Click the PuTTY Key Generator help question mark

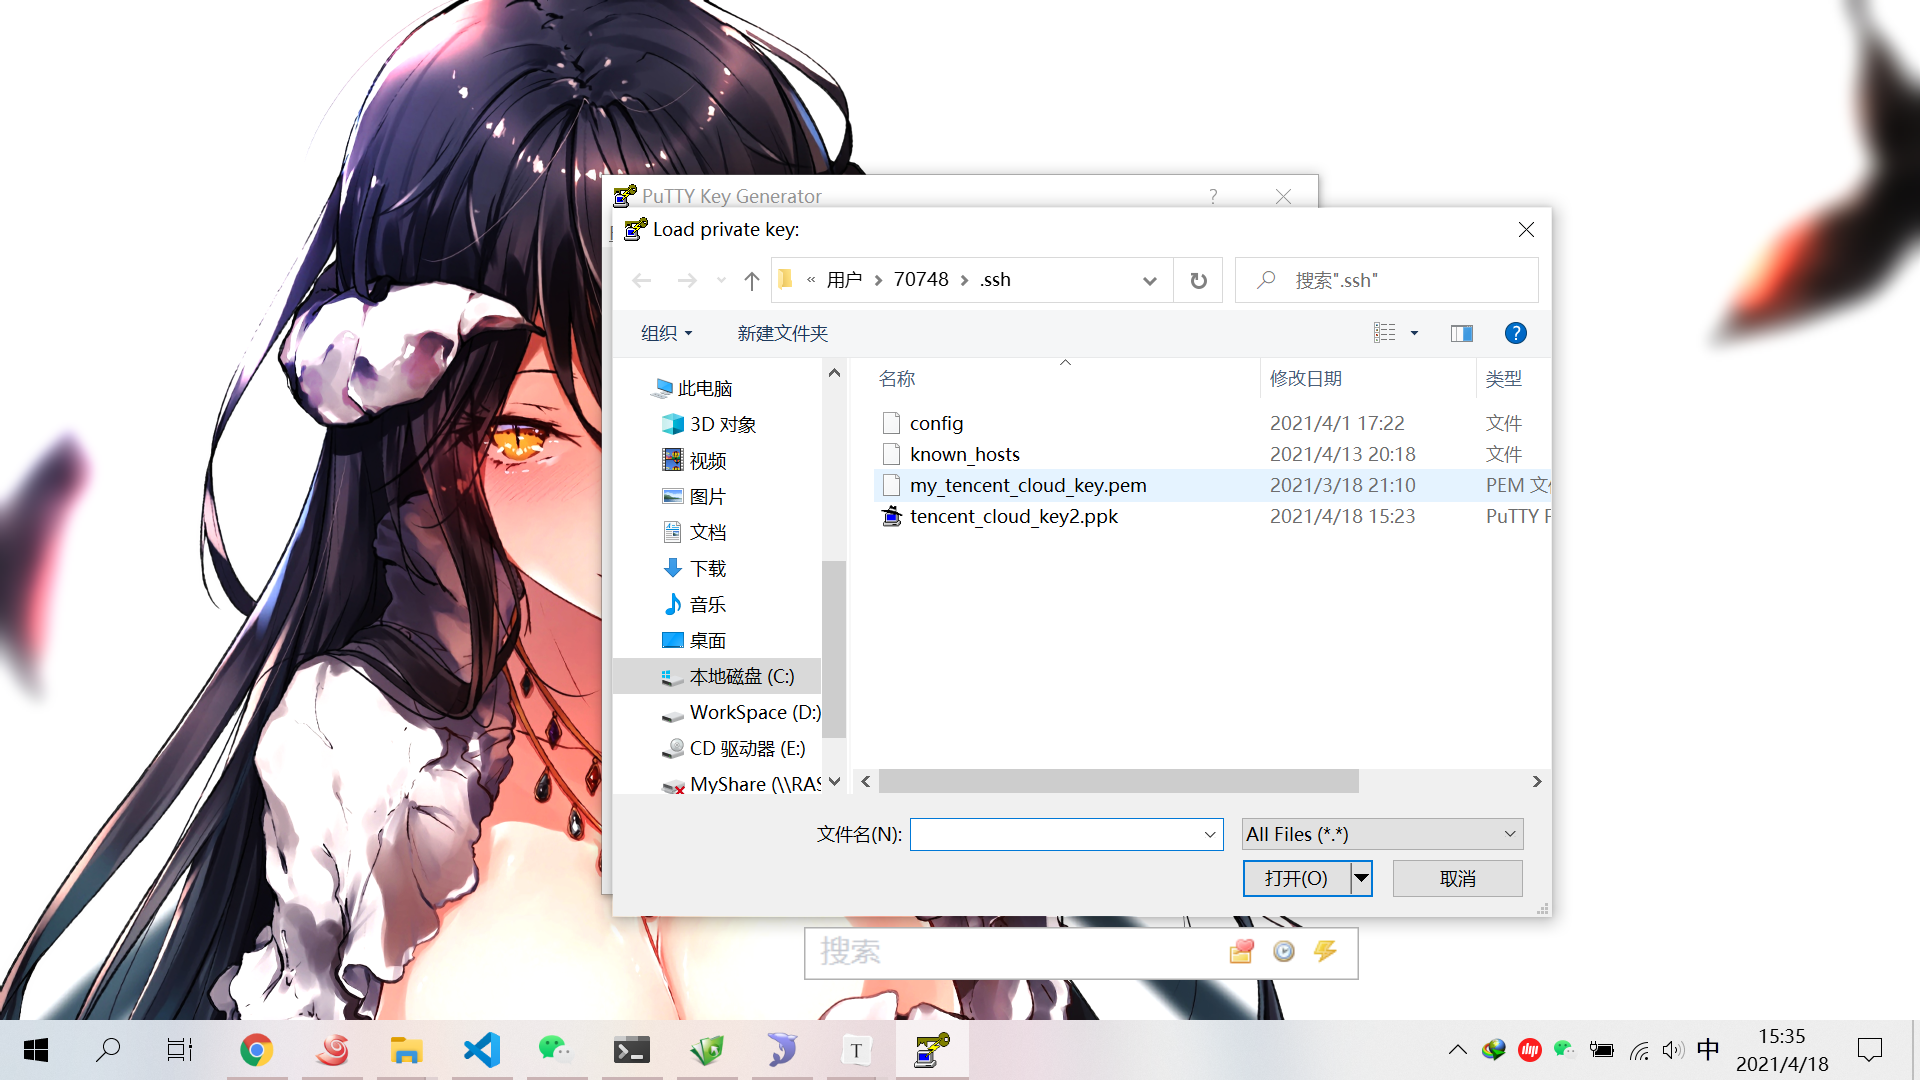(1213, 196)
